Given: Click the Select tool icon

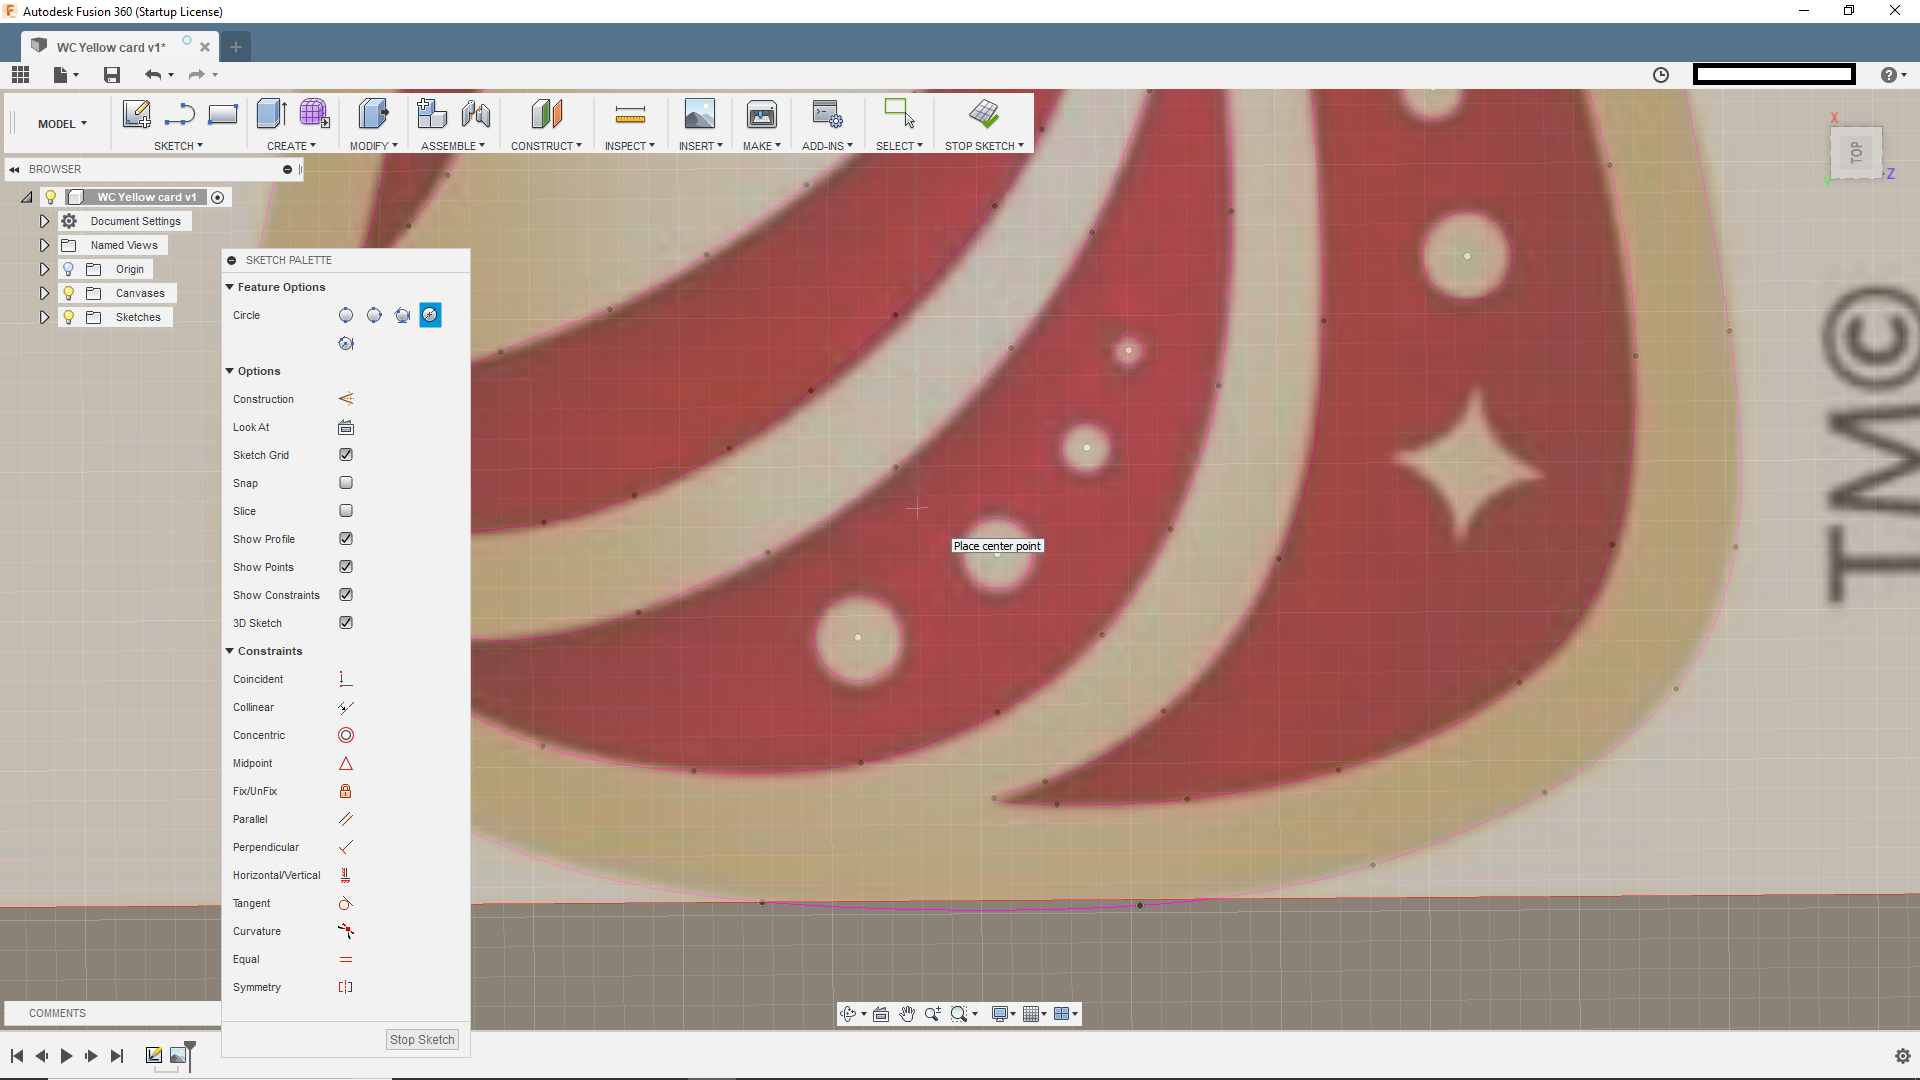Looking at the screenshot, I should tap(899, 113).
